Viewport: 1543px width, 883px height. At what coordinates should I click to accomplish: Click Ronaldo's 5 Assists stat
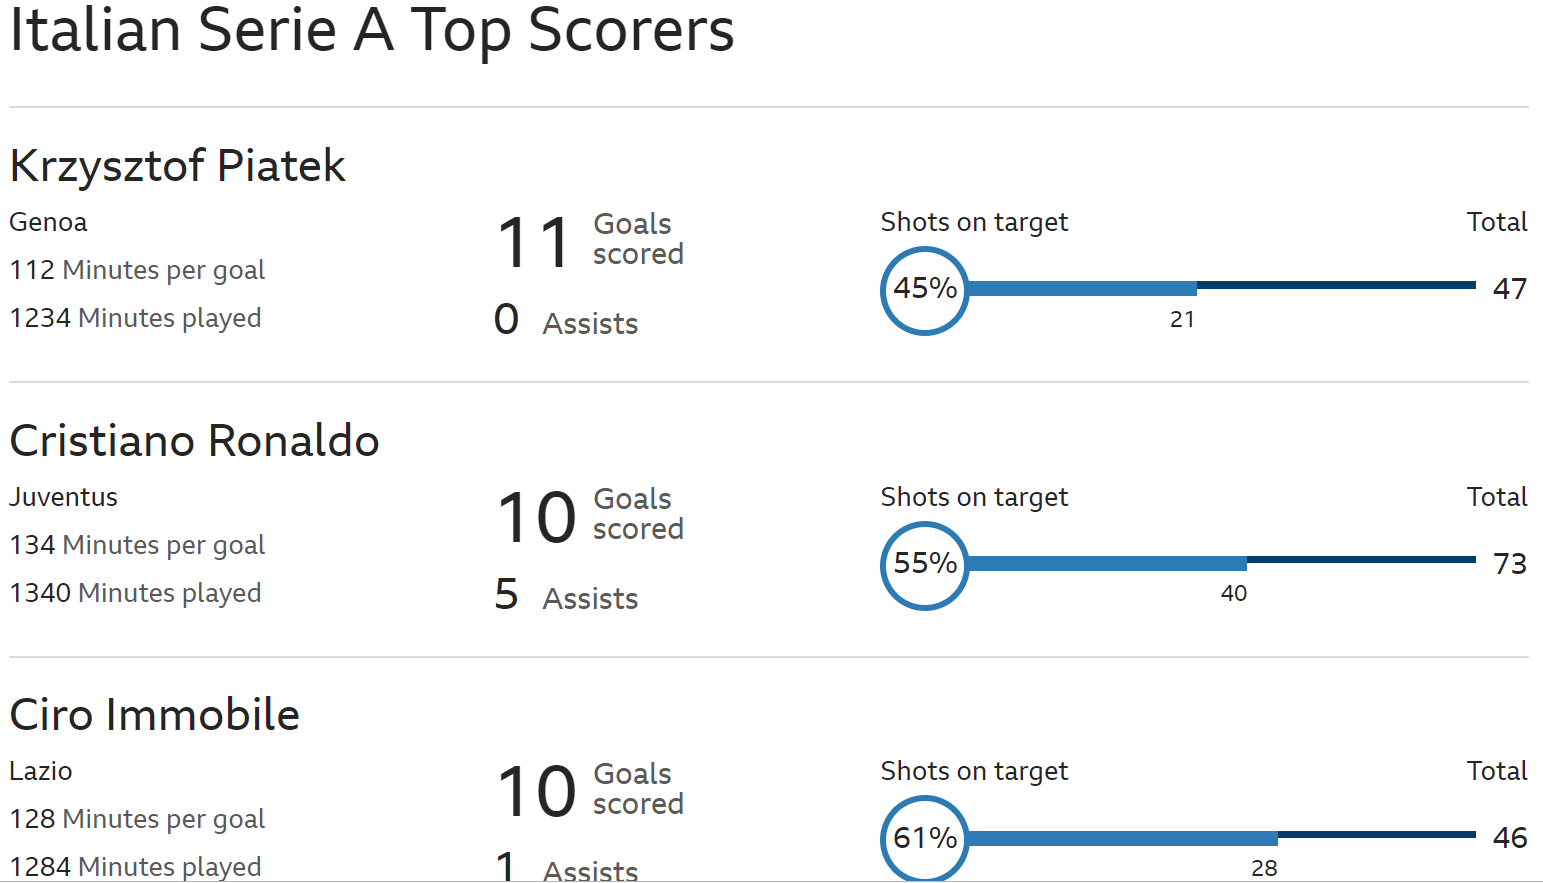point(566,596)
